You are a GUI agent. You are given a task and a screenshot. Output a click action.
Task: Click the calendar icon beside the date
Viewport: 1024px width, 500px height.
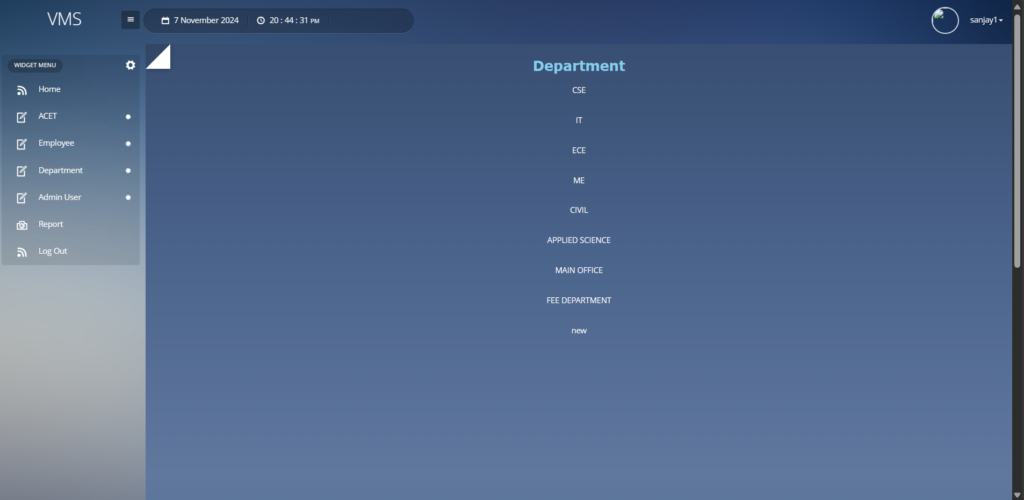(x=165, y=20)
